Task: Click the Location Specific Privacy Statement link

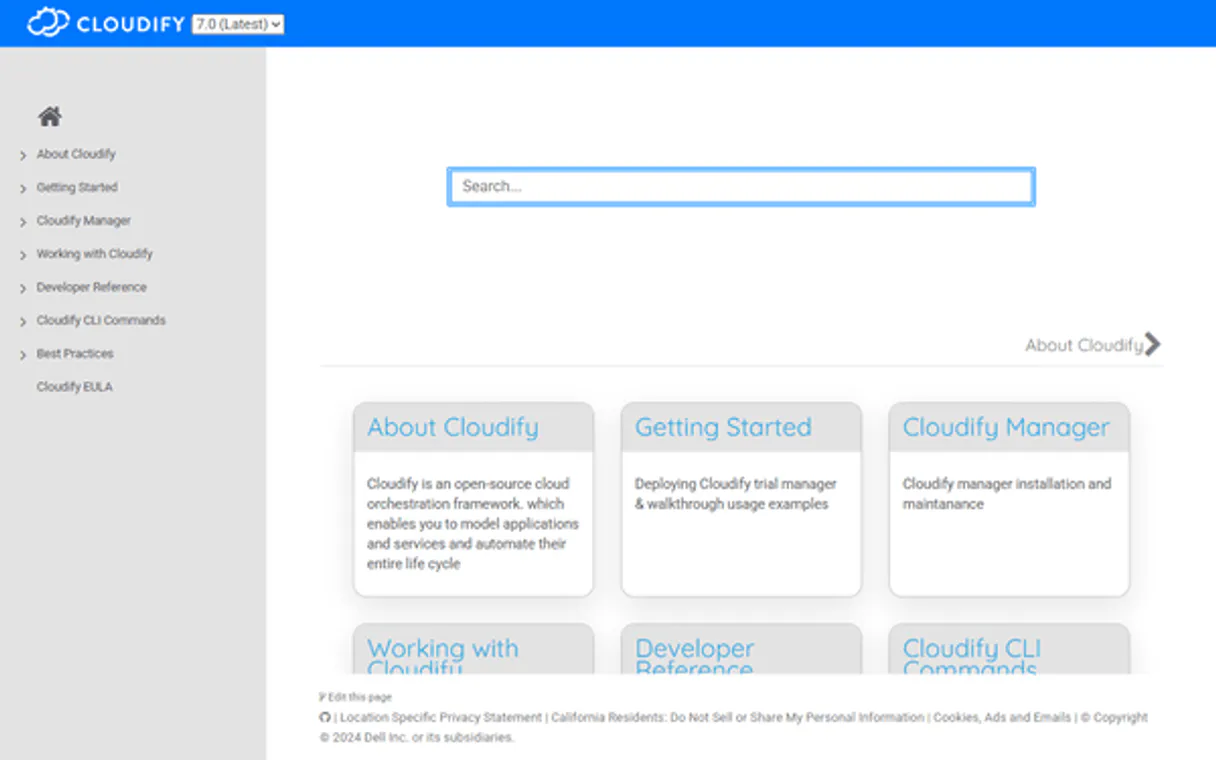Action: [439, 717]
